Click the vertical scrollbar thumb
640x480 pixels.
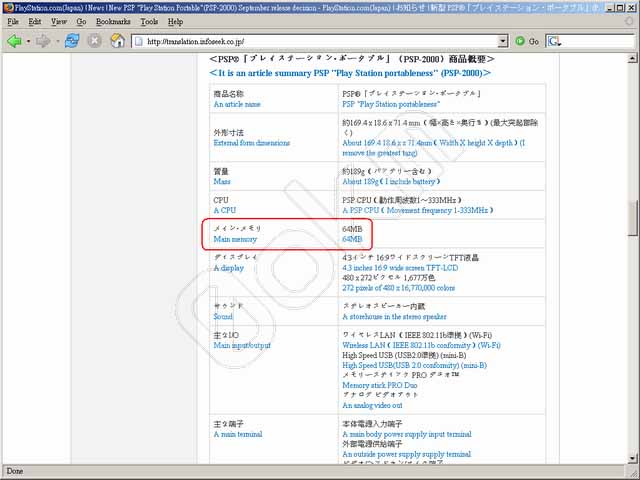[x=632, y=218]
